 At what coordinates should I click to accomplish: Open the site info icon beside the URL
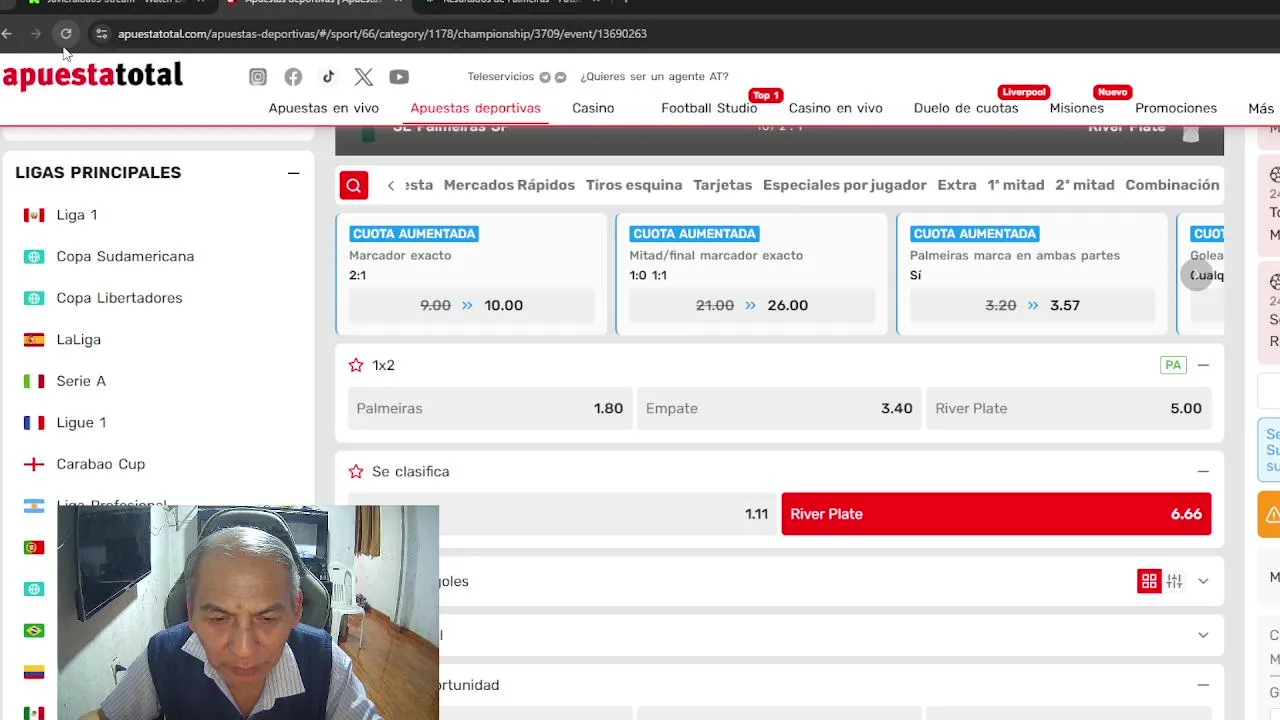pyautogui.click(x=101, y=34)
